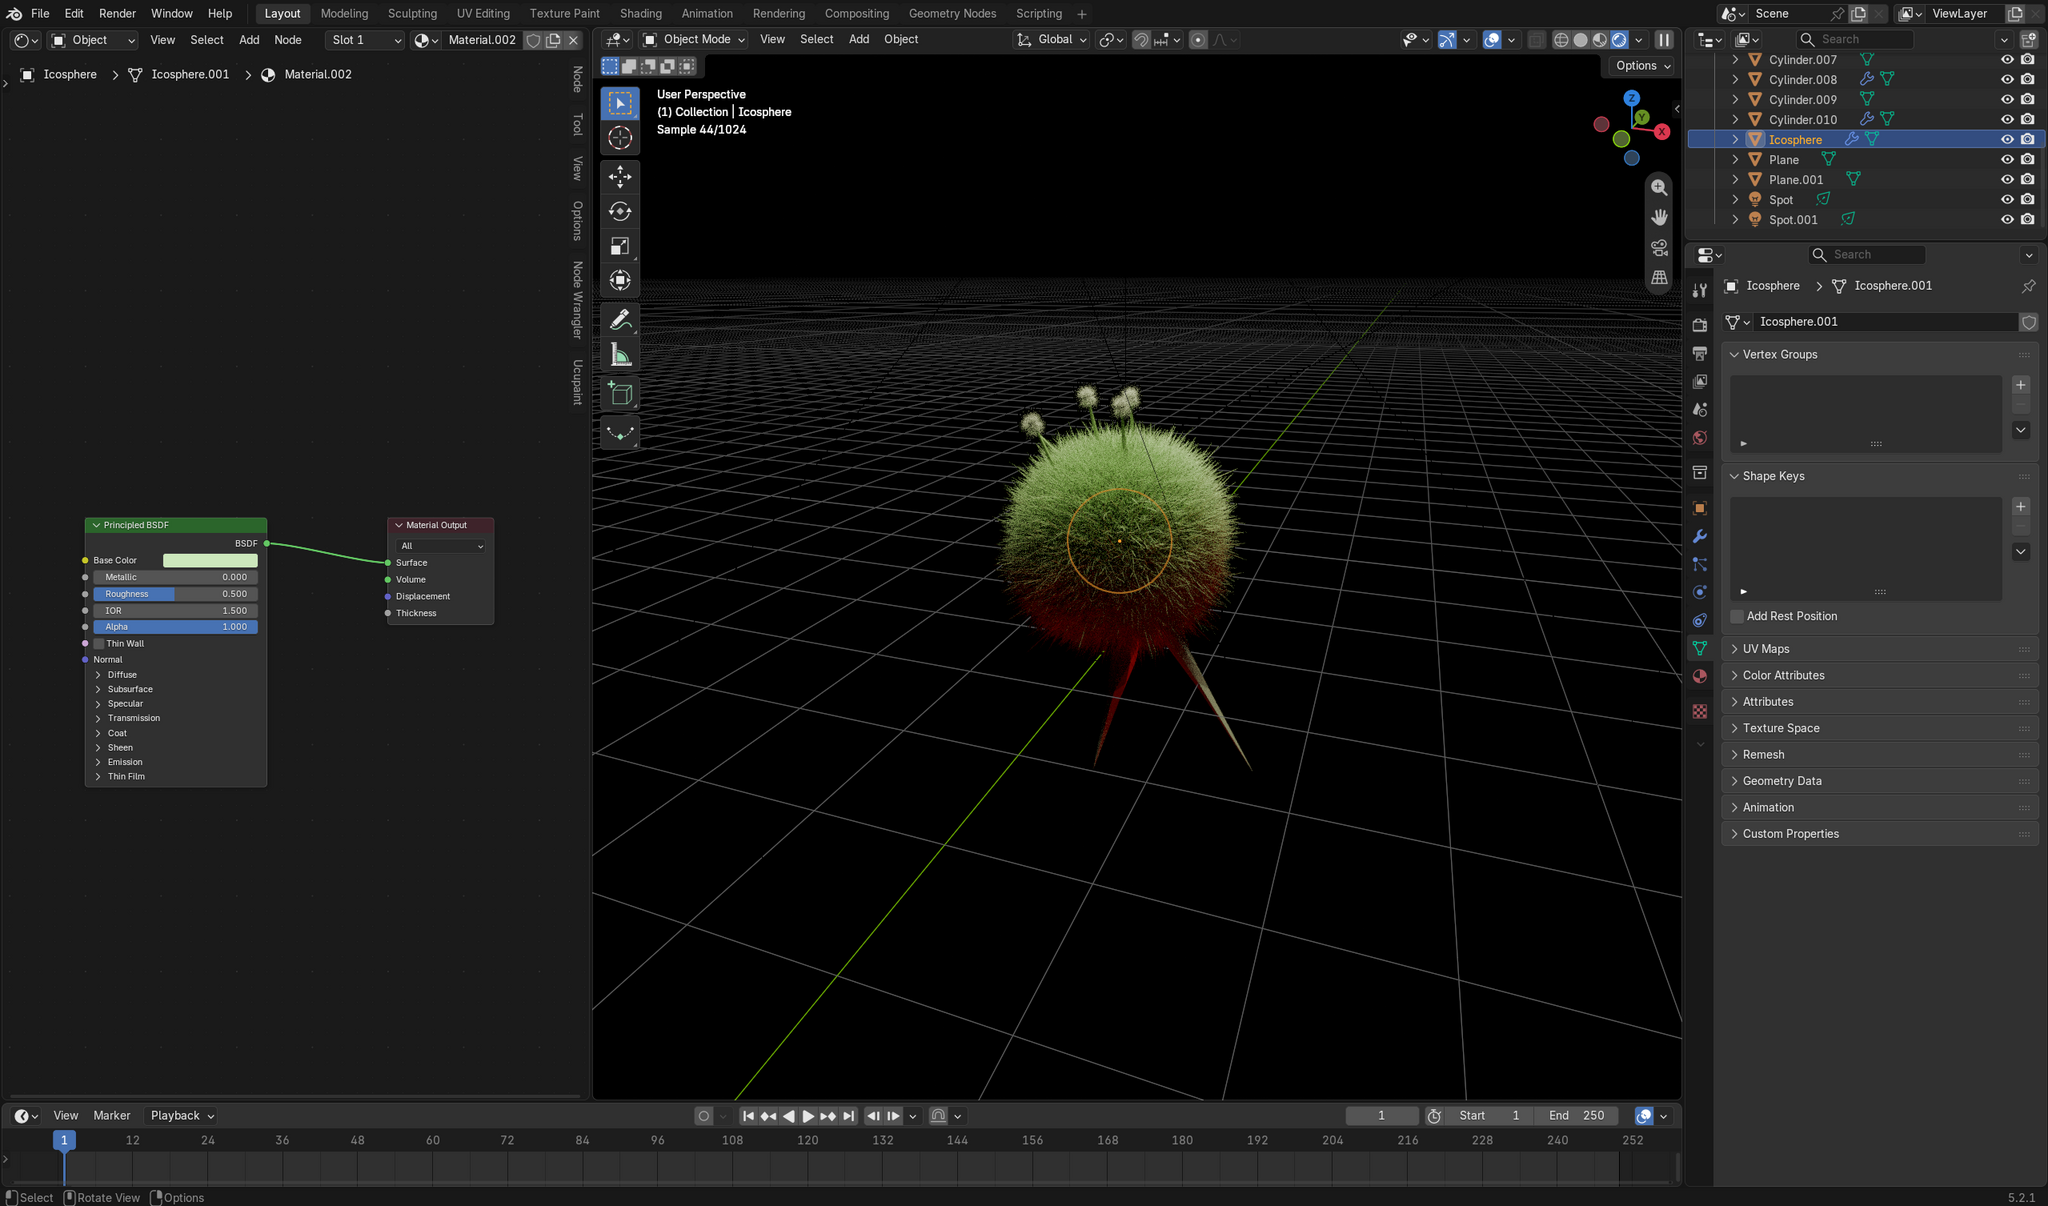Click the End frame field

pyautogui.click(x=1576, y=1116)
